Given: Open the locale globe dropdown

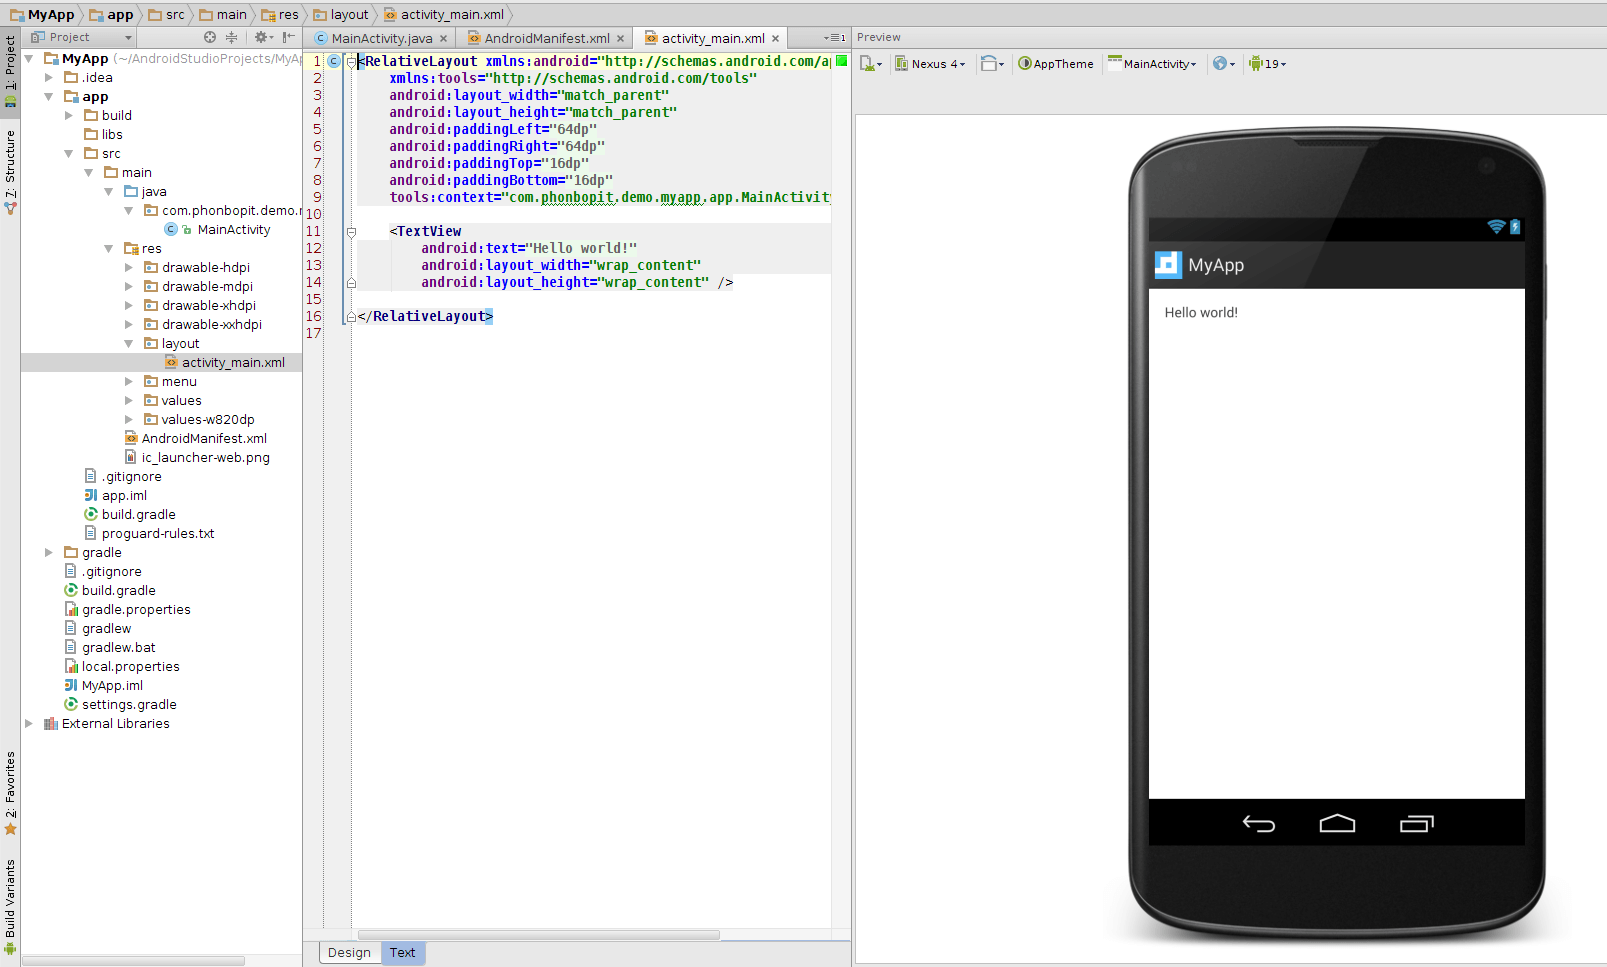Looking at the screenshot, I should click(1224, 64).
